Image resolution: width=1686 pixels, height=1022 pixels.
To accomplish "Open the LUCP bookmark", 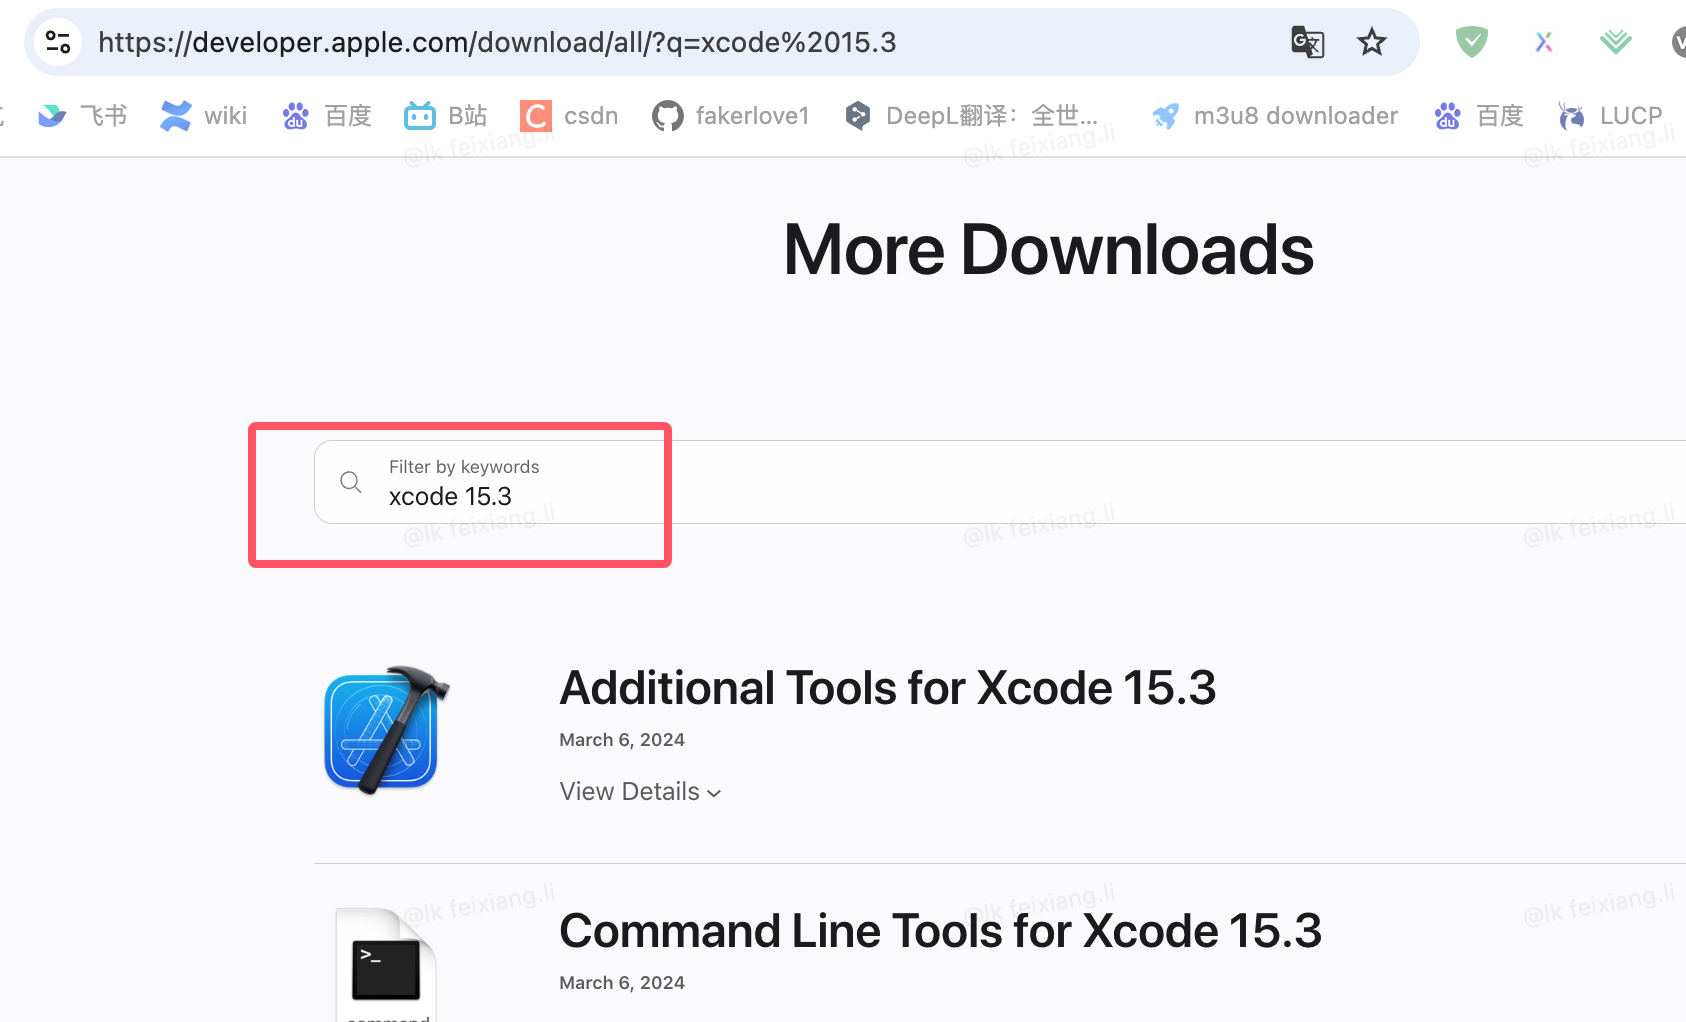I will pos(1609,116).
